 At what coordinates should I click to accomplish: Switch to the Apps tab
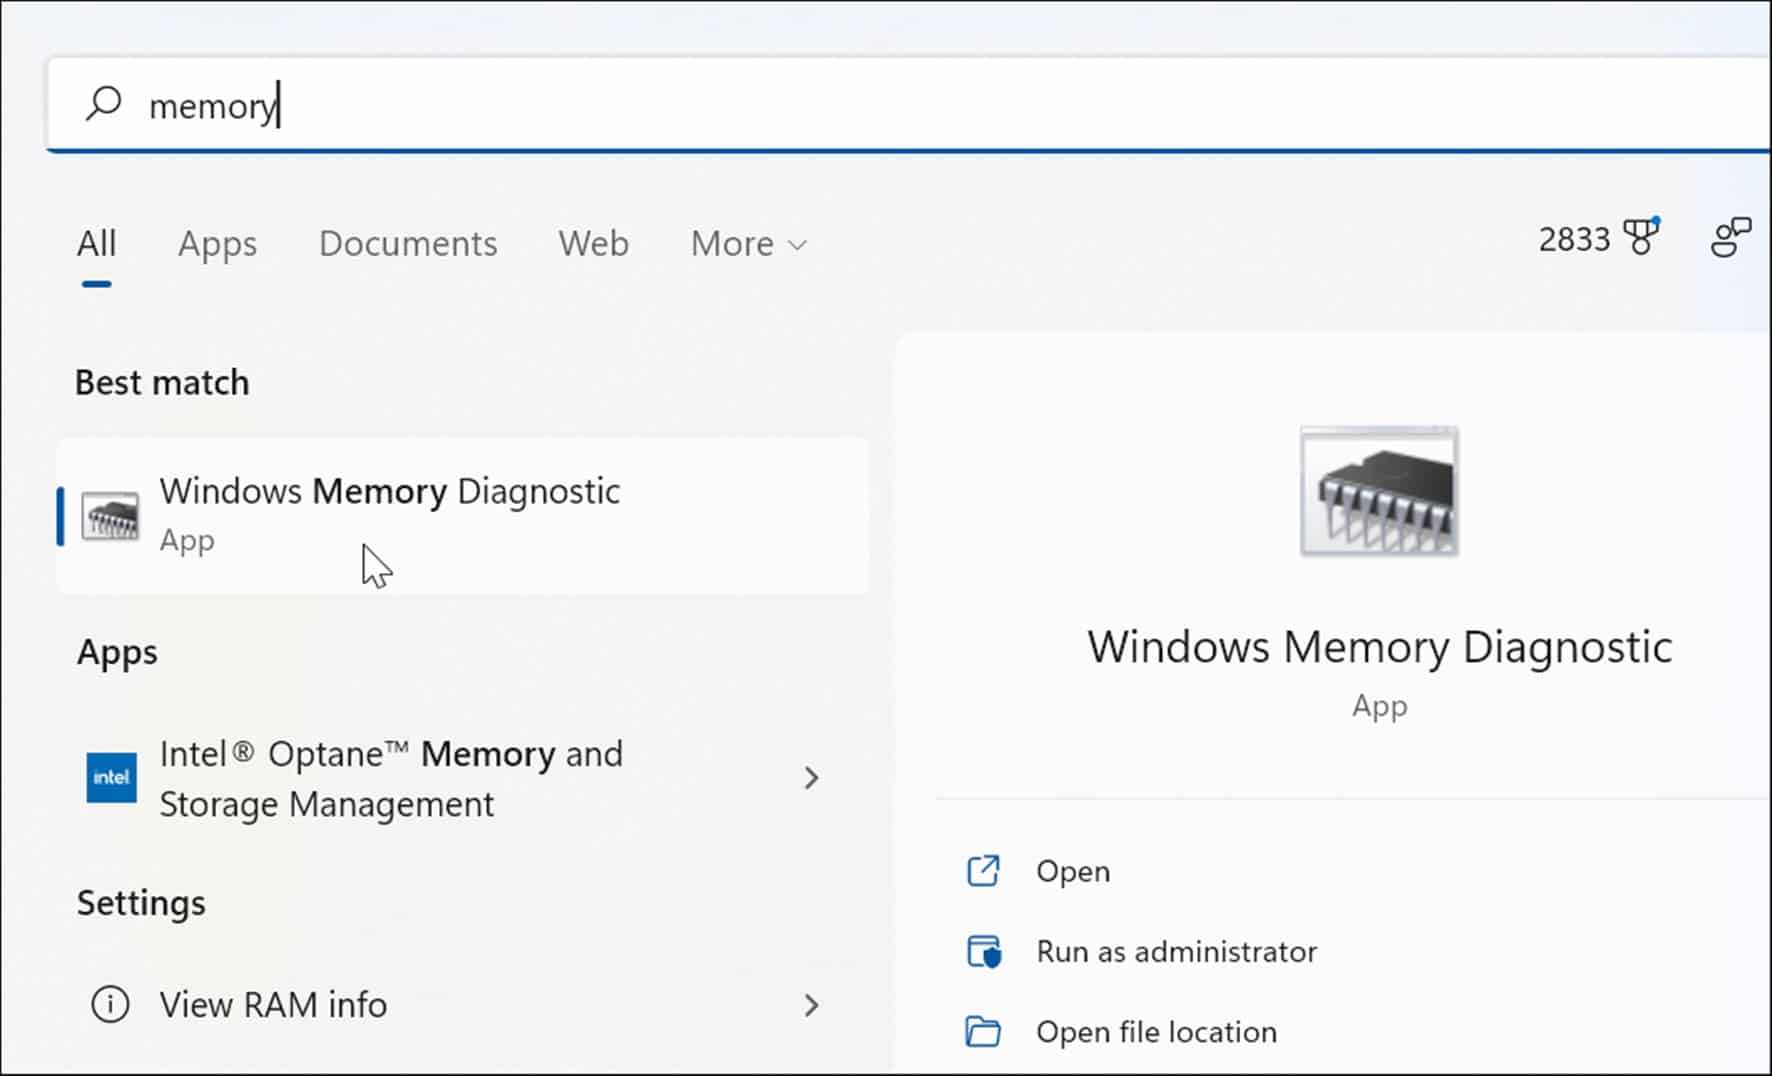[217, 243]
